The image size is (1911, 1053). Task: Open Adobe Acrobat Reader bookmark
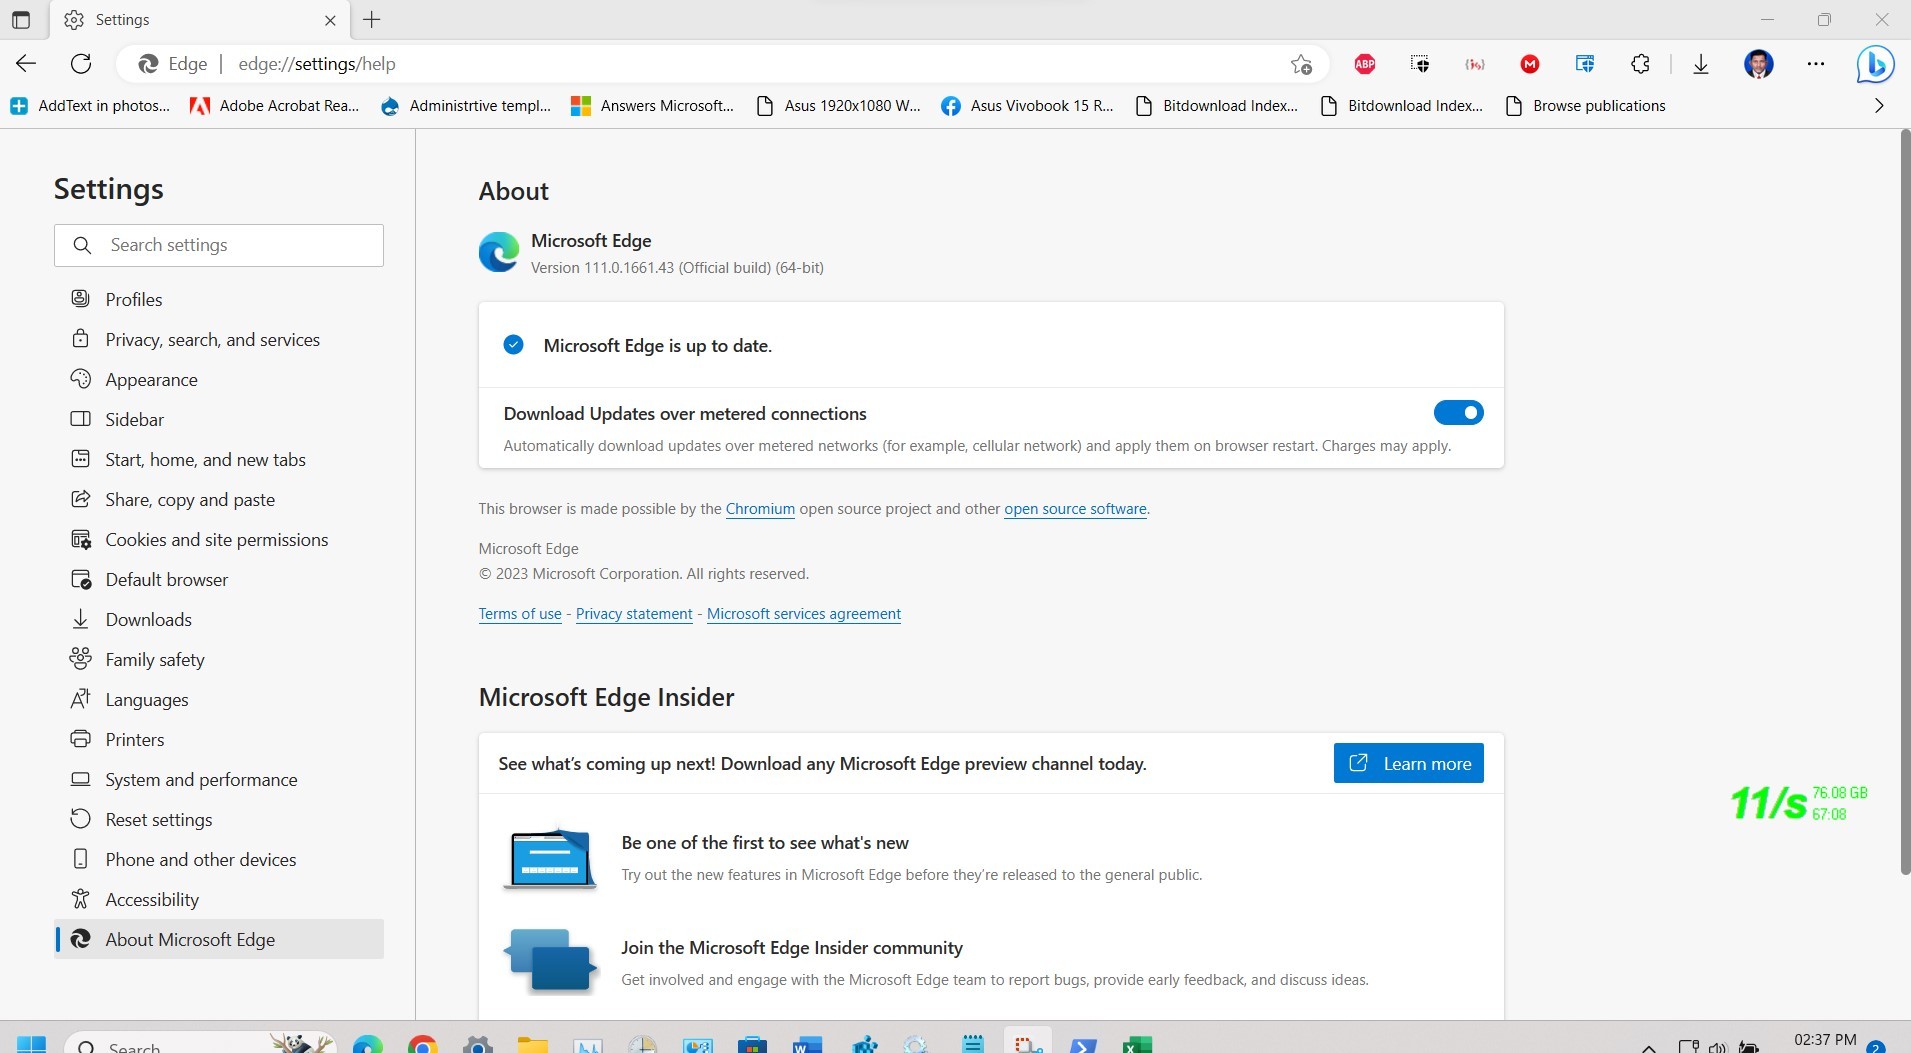click(x=275, y=106)
